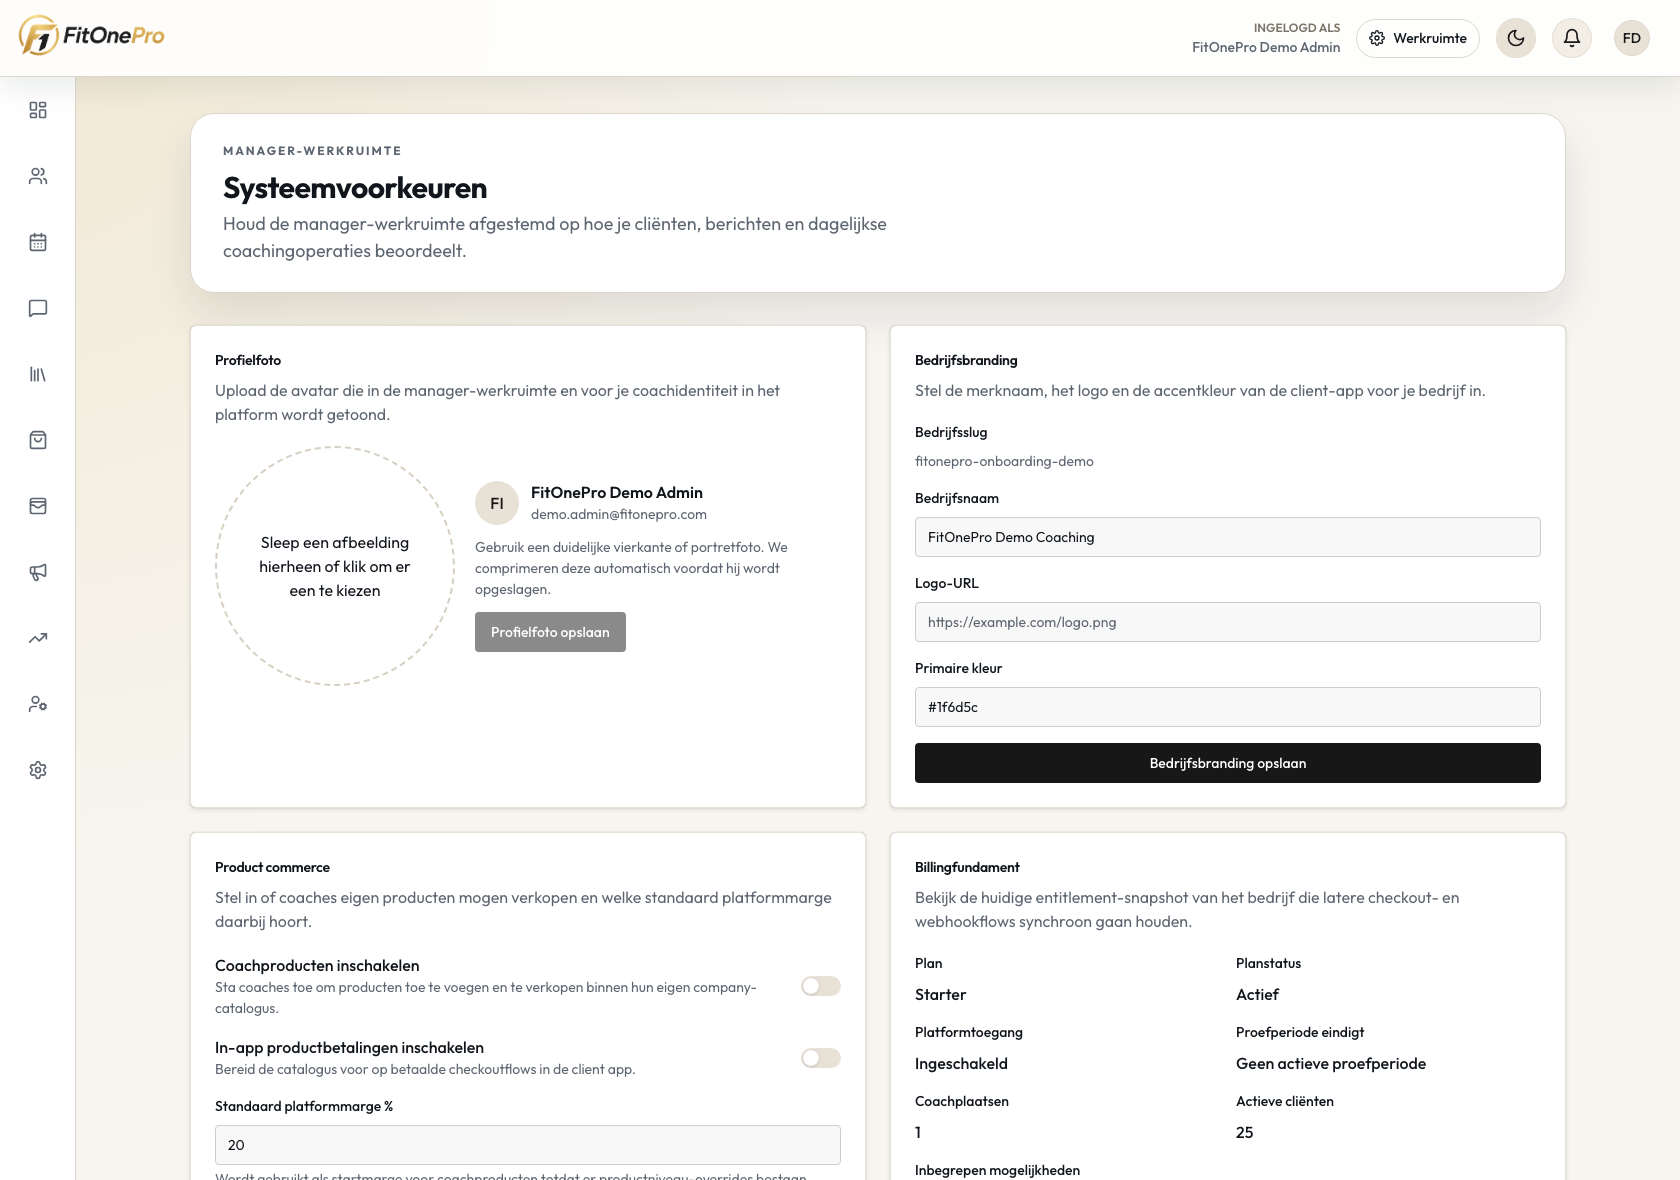Click the Product commerce card title

click(272, 867)
